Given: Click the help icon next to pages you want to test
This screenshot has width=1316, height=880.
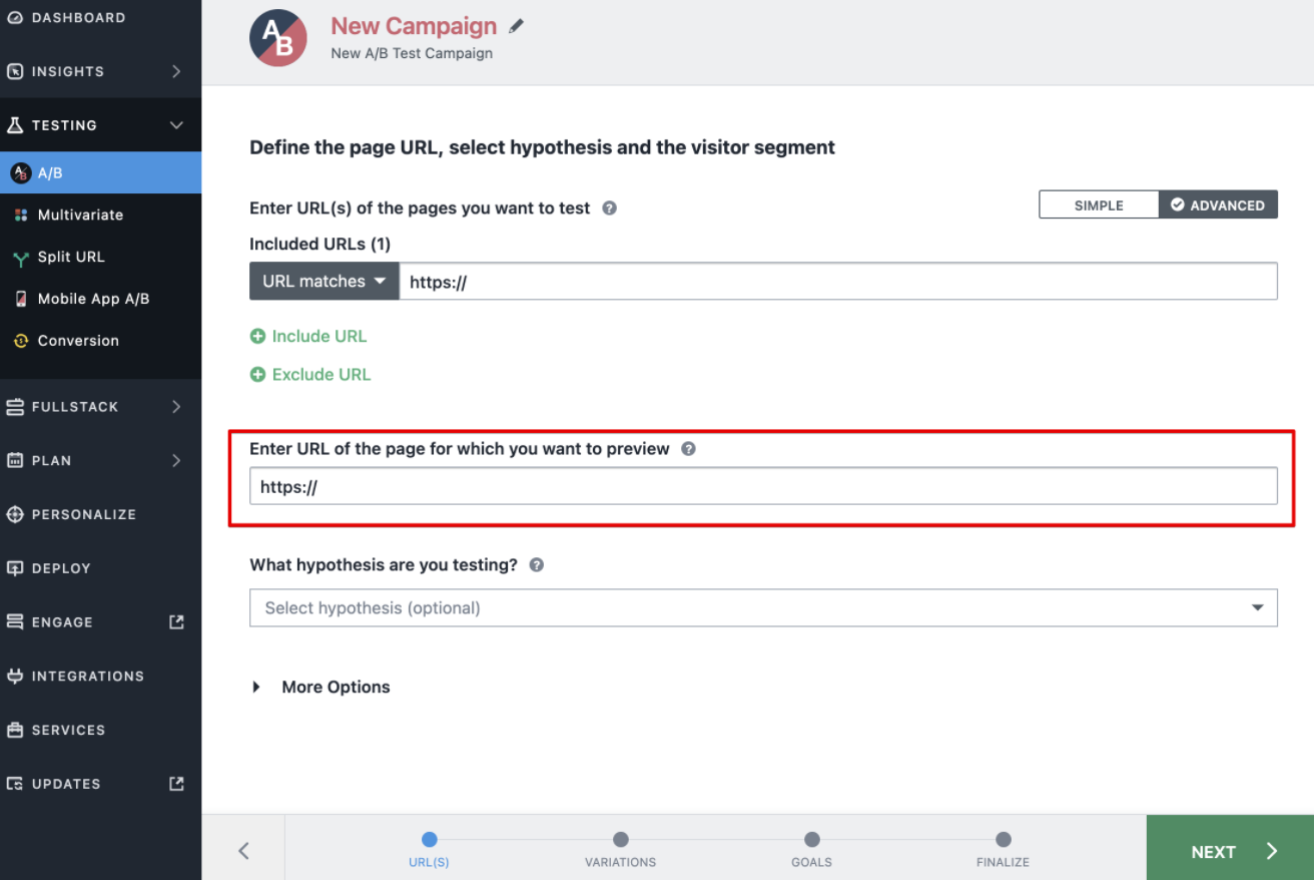Looking at the screenshot, I should point(609,208).
